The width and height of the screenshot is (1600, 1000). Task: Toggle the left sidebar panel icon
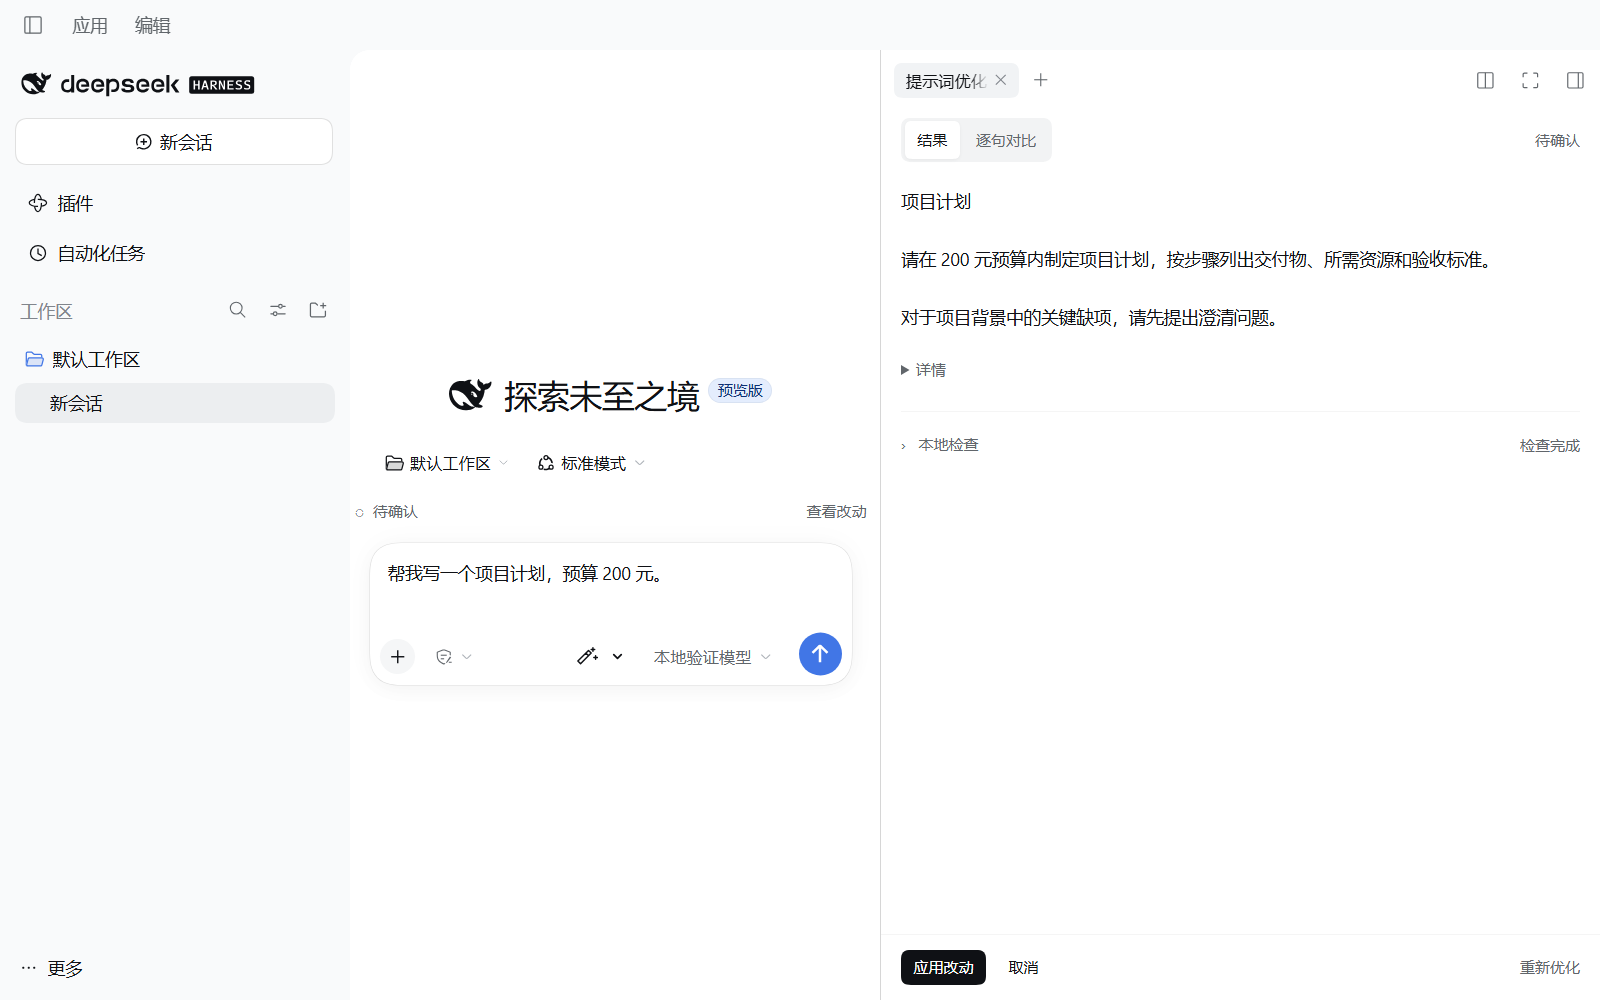click(33, 25)
